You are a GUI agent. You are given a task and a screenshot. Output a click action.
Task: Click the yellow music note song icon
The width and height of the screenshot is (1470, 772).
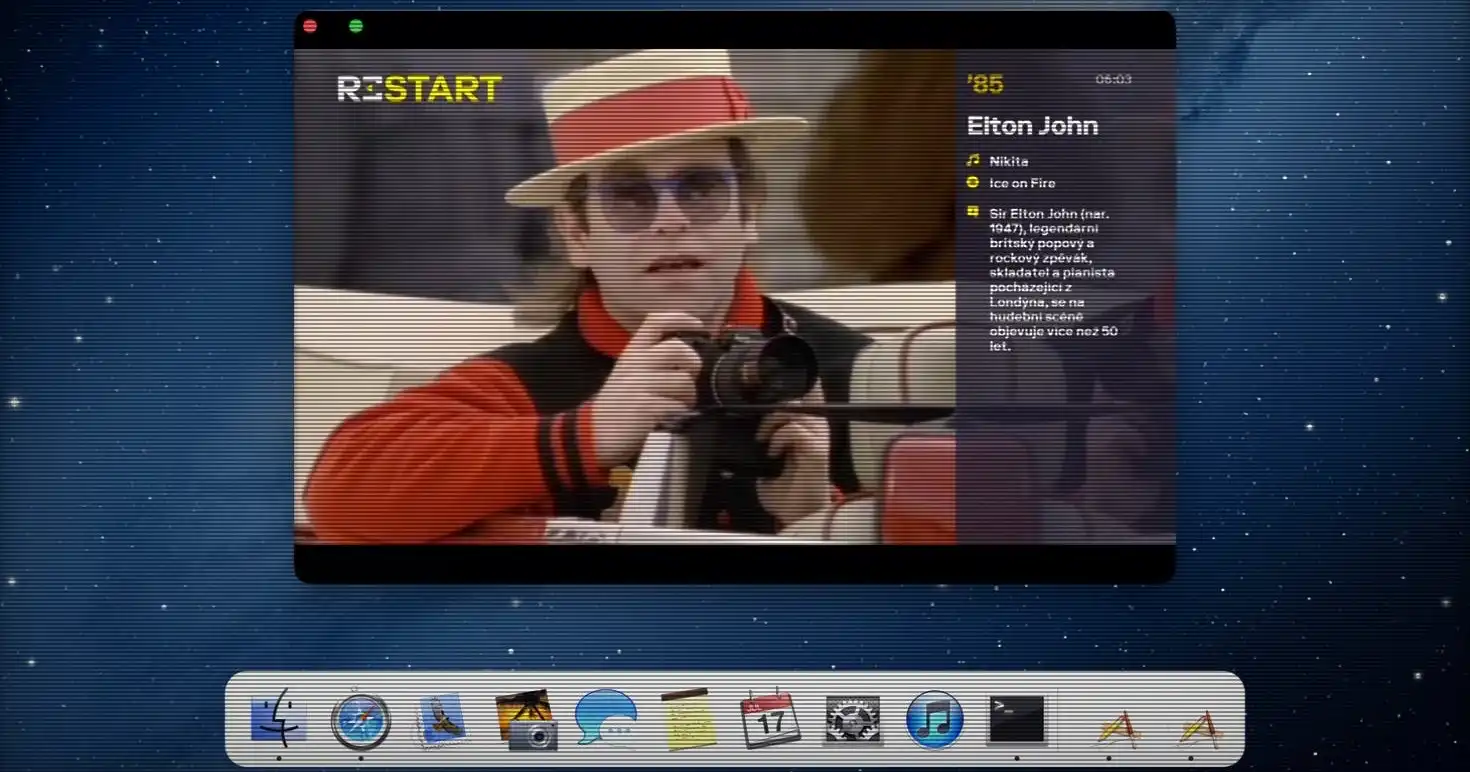point(973,160)
